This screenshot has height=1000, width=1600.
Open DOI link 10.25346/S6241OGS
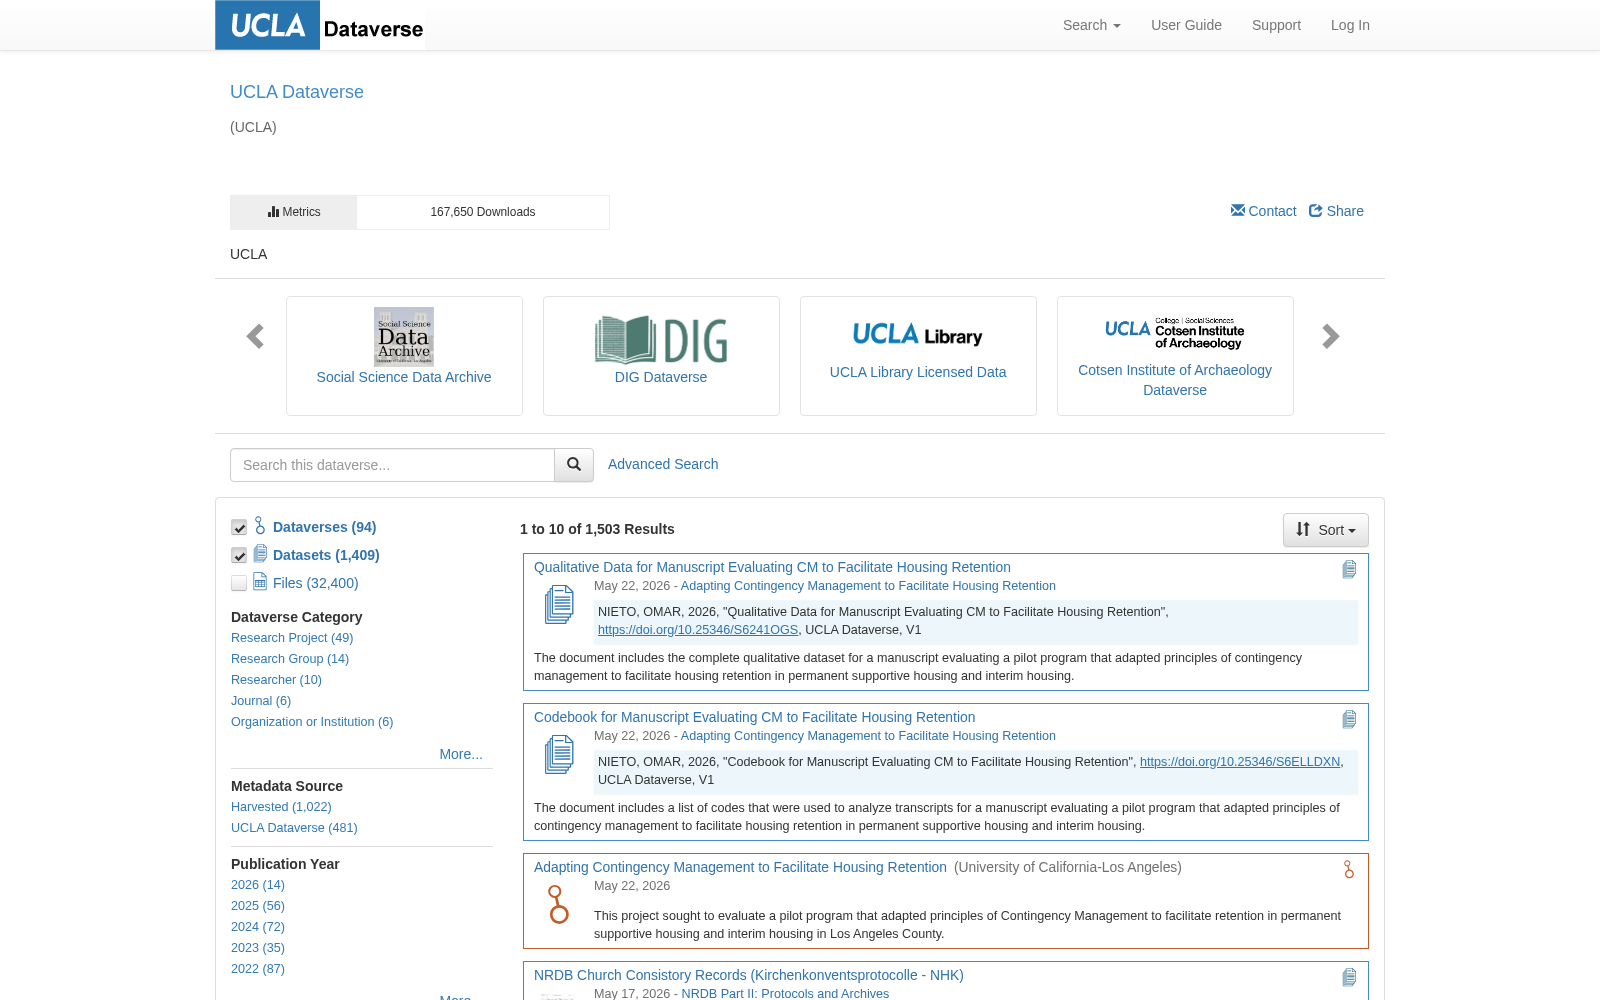click(x=698, y=630)
